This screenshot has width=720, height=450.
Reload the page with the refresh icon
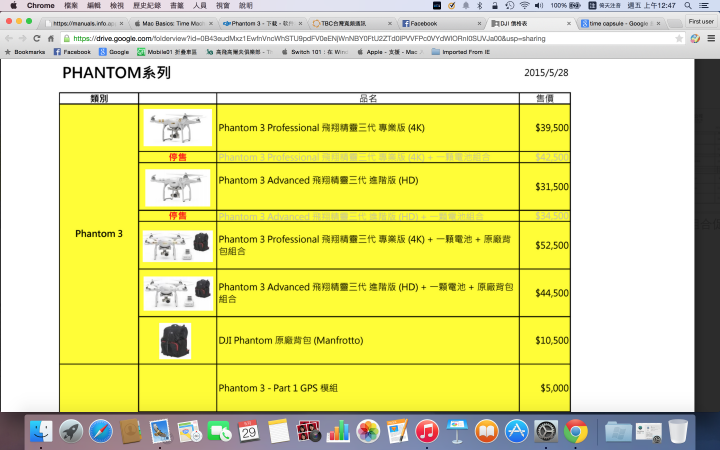point(37,39)
